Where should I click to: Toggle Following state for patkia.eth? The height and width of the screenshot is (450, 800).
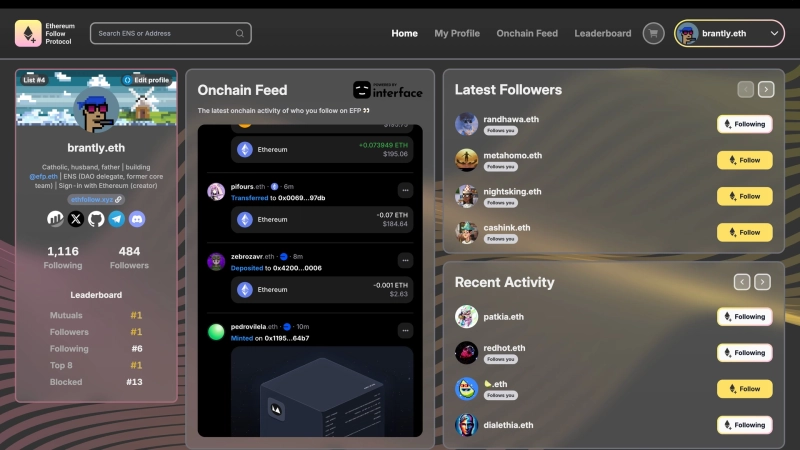click(x=744, y=316)
